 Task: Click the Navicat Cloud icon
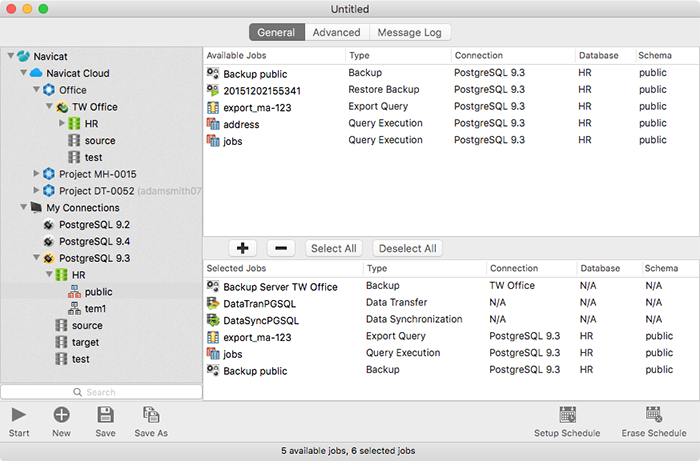click(x=36, y=73)
